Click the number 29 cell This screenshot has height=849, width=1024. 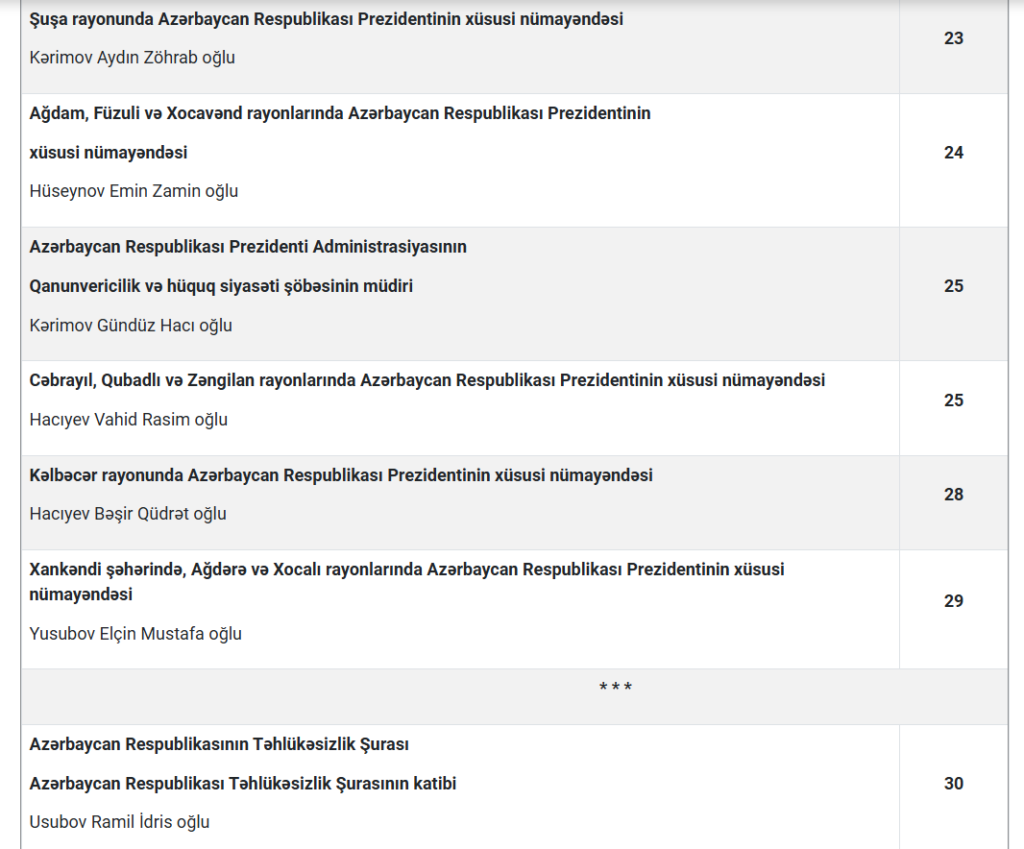click(x=953, y=600)
